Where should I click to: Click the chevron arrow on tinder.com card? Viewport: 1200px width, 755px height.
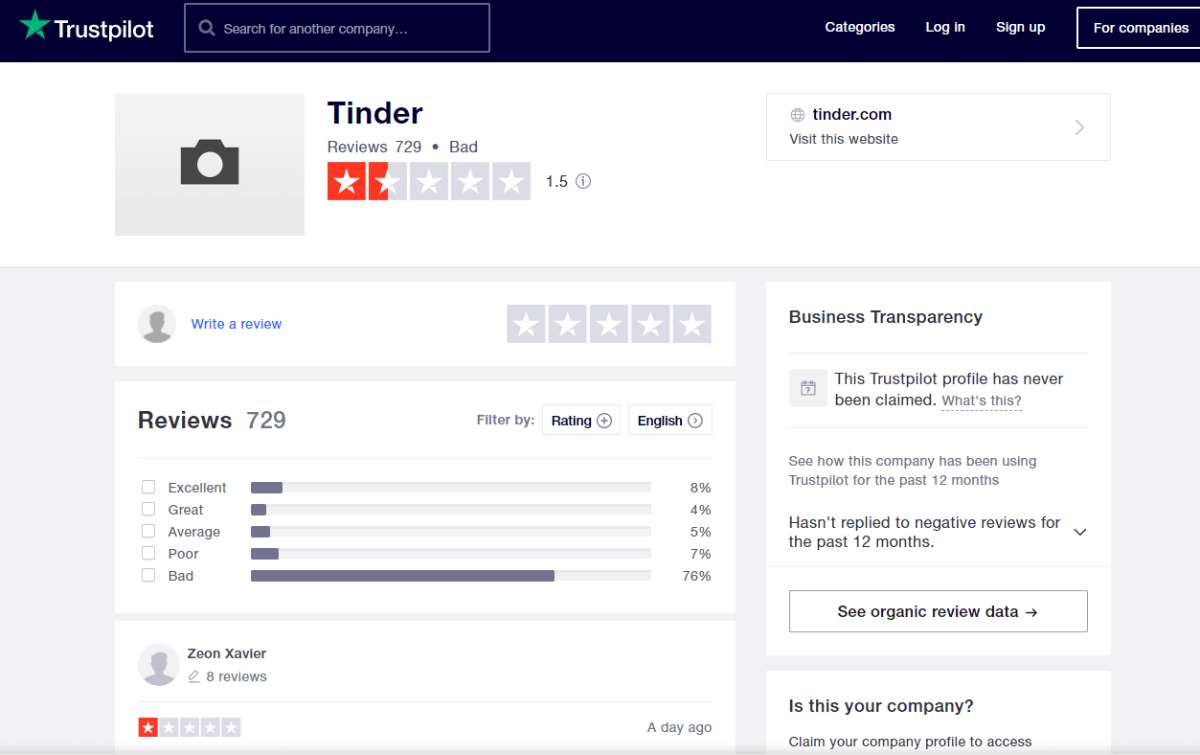1079,127
